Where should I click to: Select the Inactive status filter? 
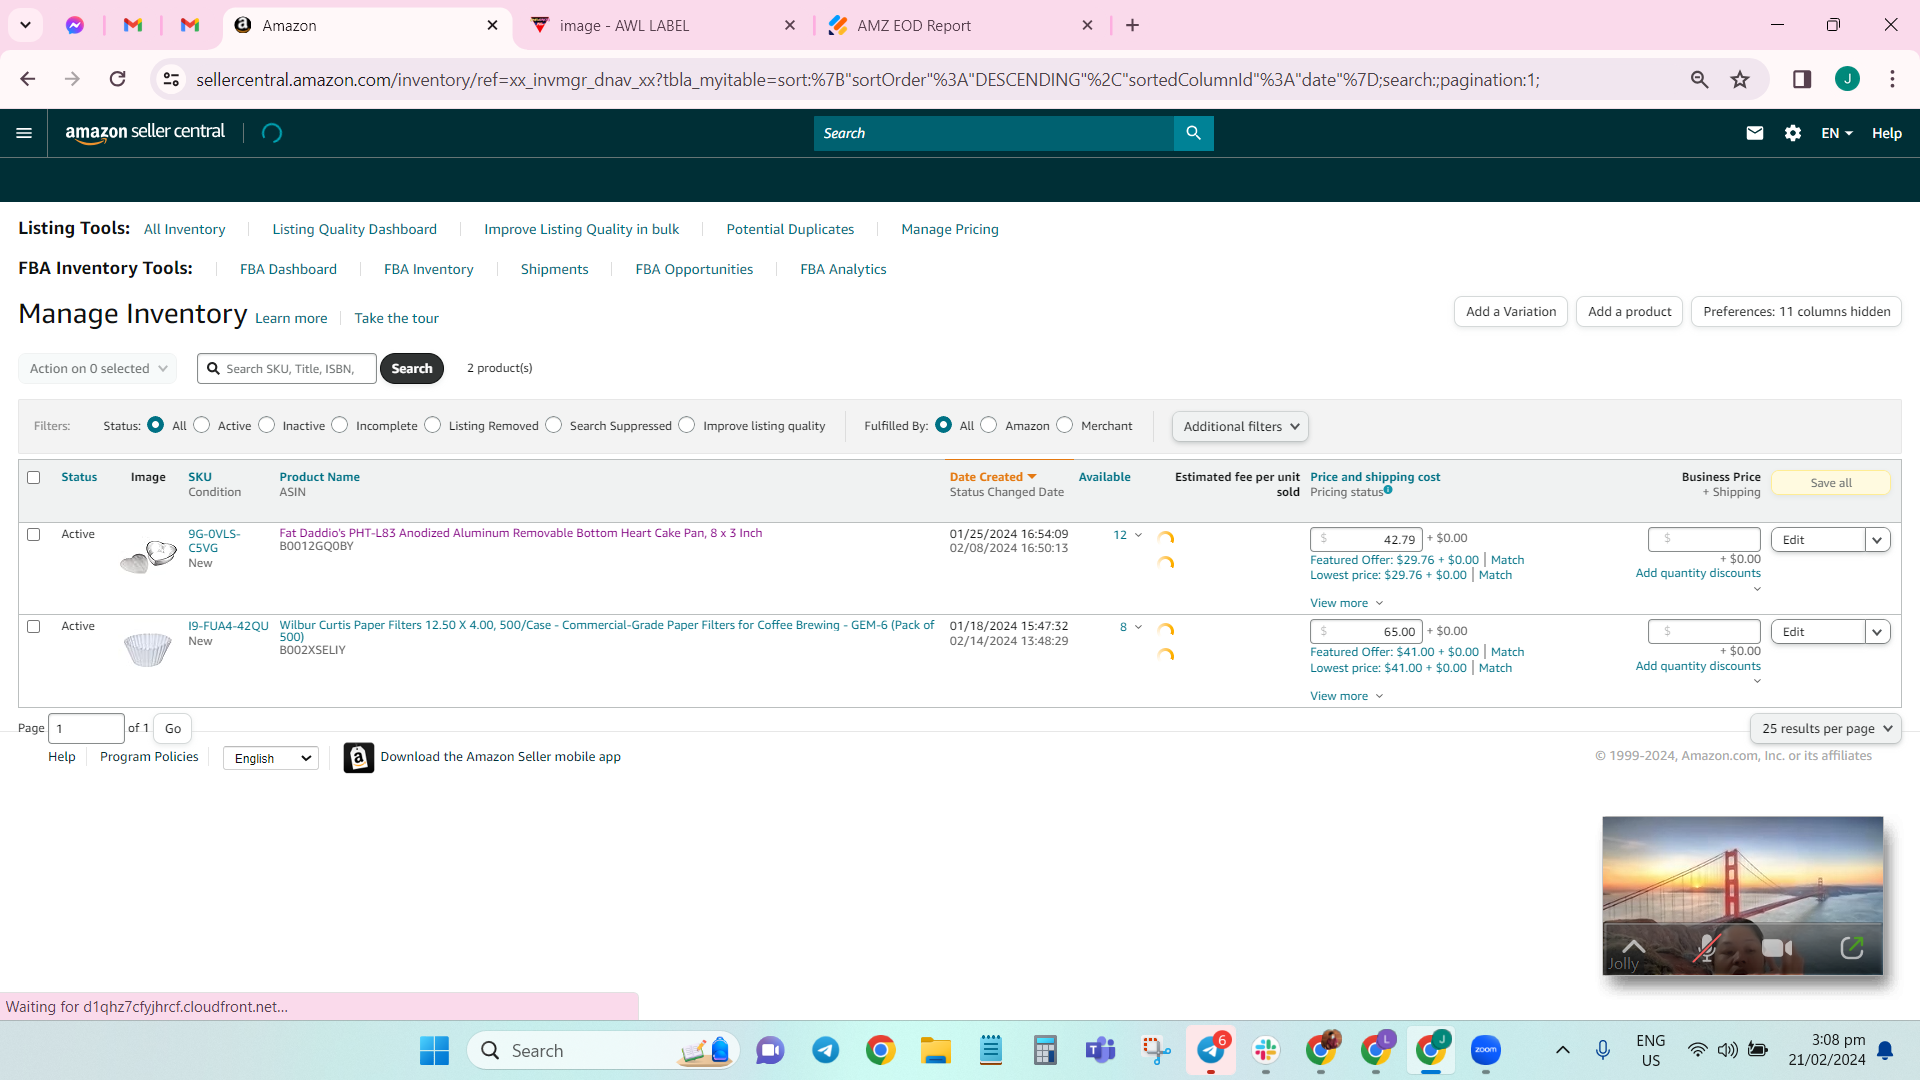pos(267,425)
